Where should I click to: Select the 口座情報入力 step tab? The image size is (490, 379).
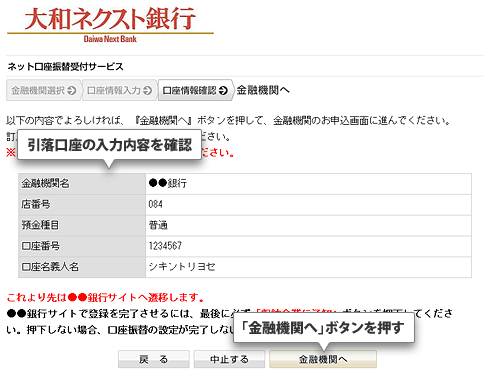119,90
